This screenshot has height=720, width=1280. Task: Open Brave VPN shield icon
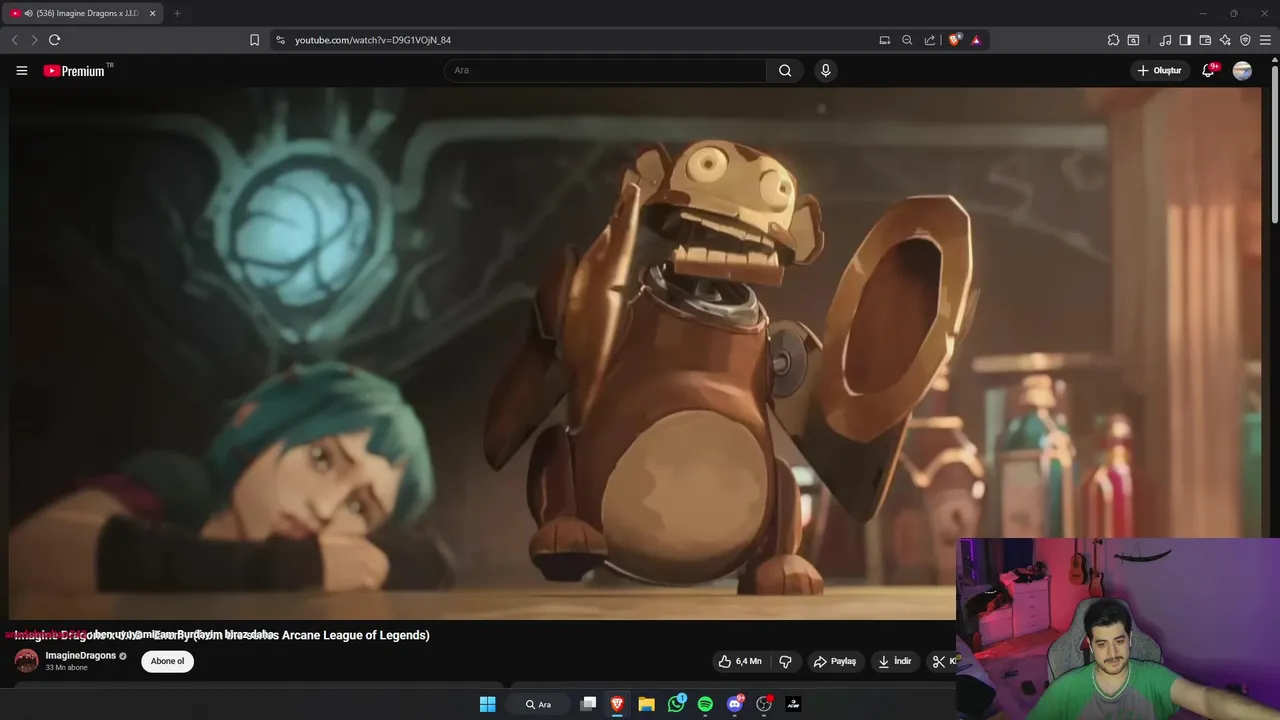pyautogui.click(x=1245, y=40)
